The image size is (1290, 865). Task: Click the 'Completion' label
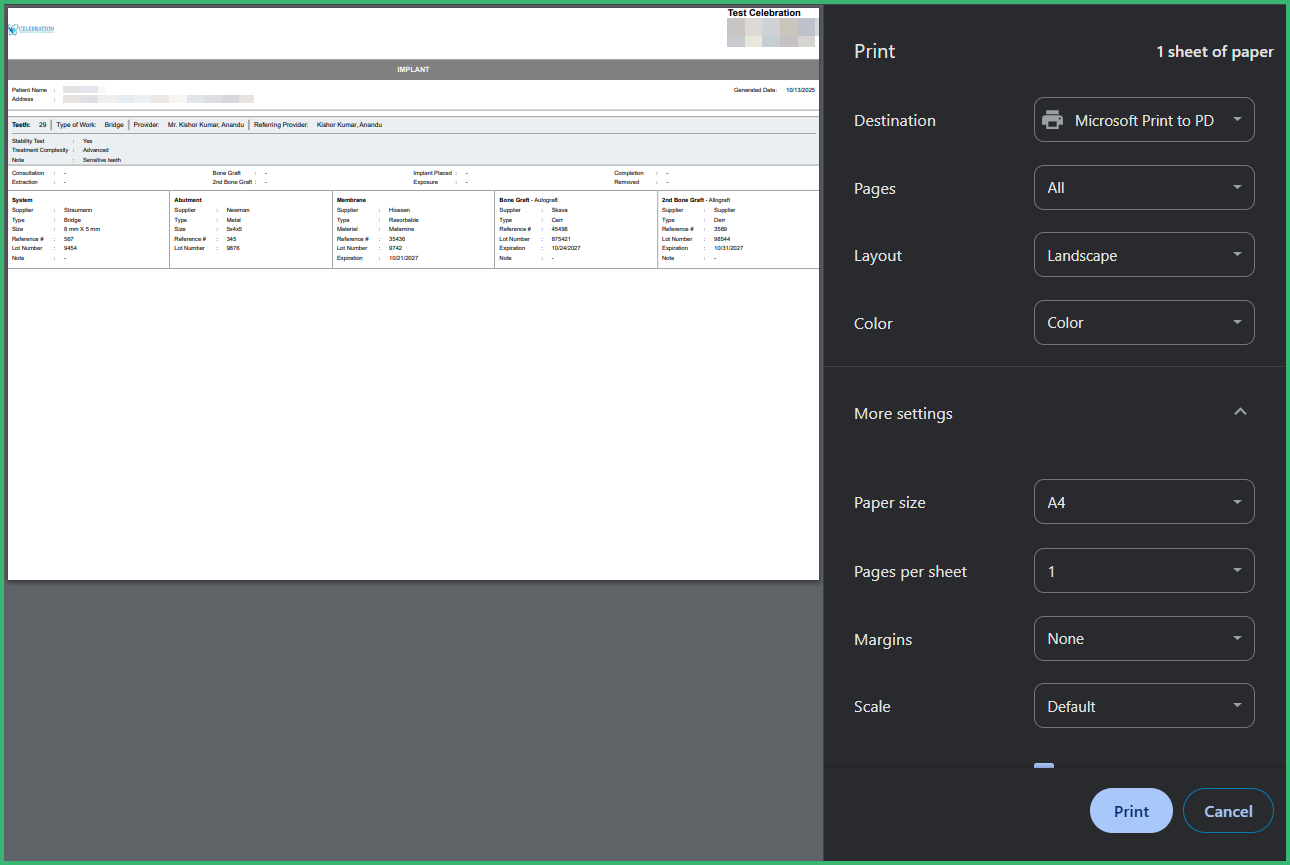point(629,173)
